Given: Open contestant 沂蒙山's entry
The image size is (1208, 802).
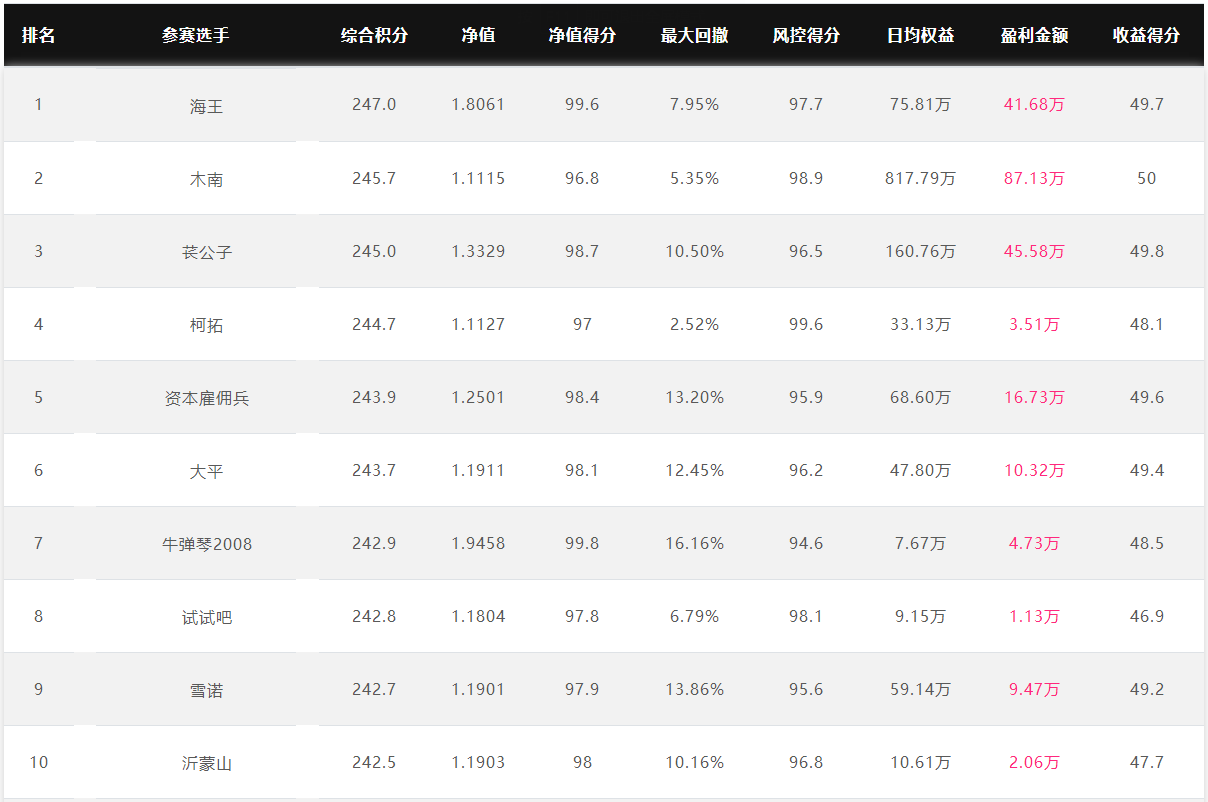Looking at the screenshot, I should tap(207, 764).
